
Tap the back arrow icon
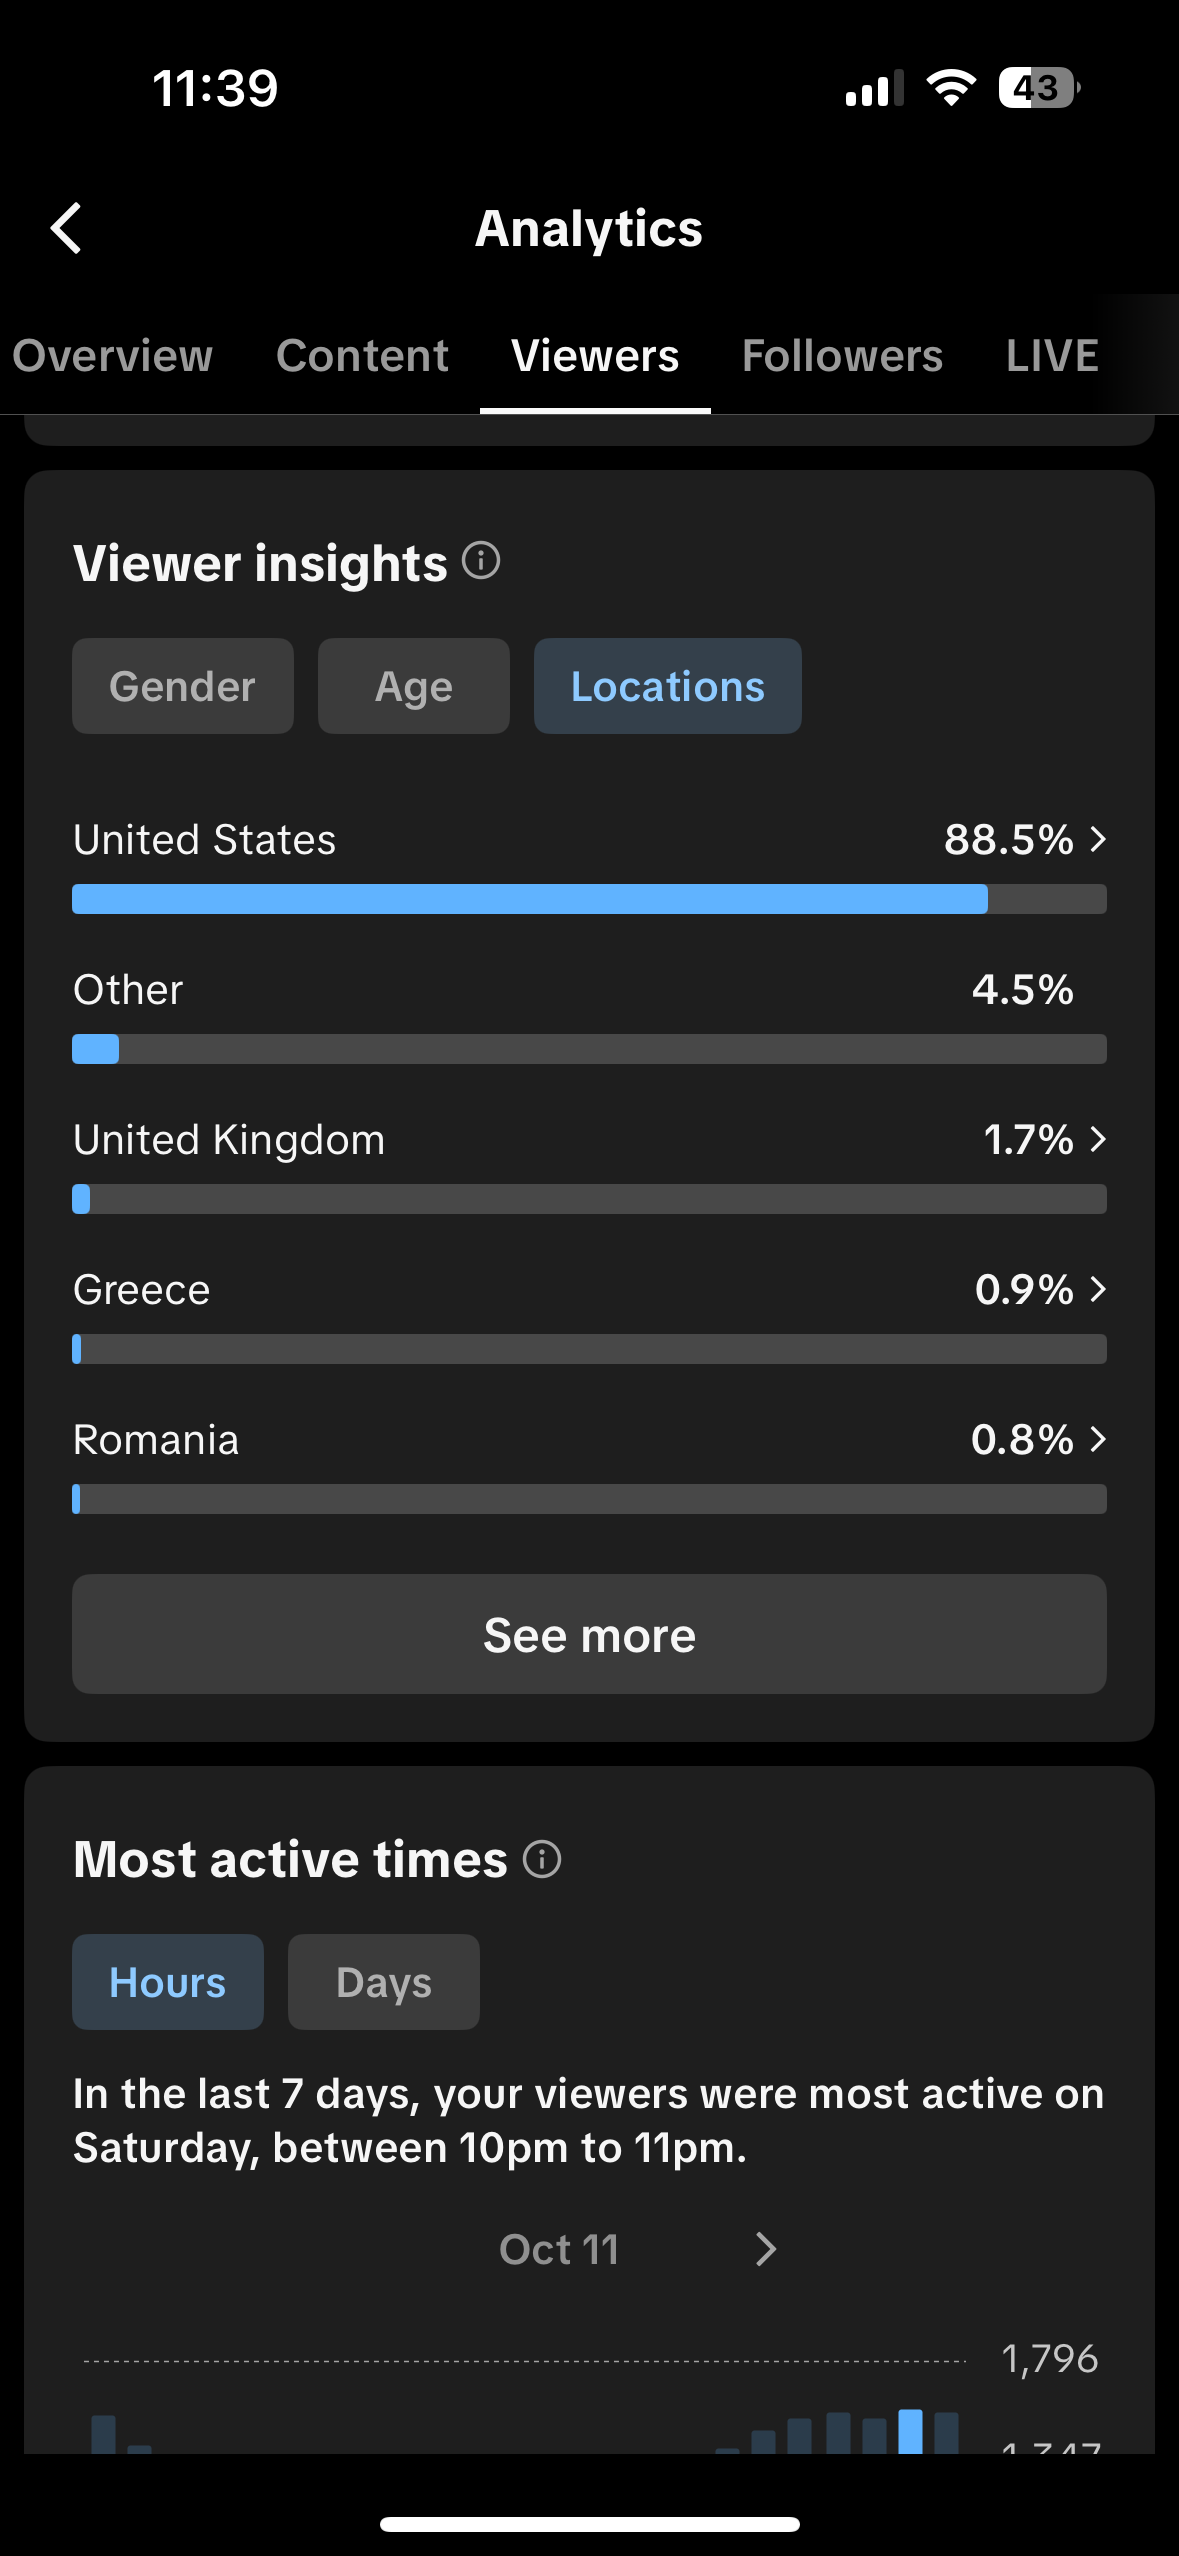pyautogui.click(x=67, y=229)
